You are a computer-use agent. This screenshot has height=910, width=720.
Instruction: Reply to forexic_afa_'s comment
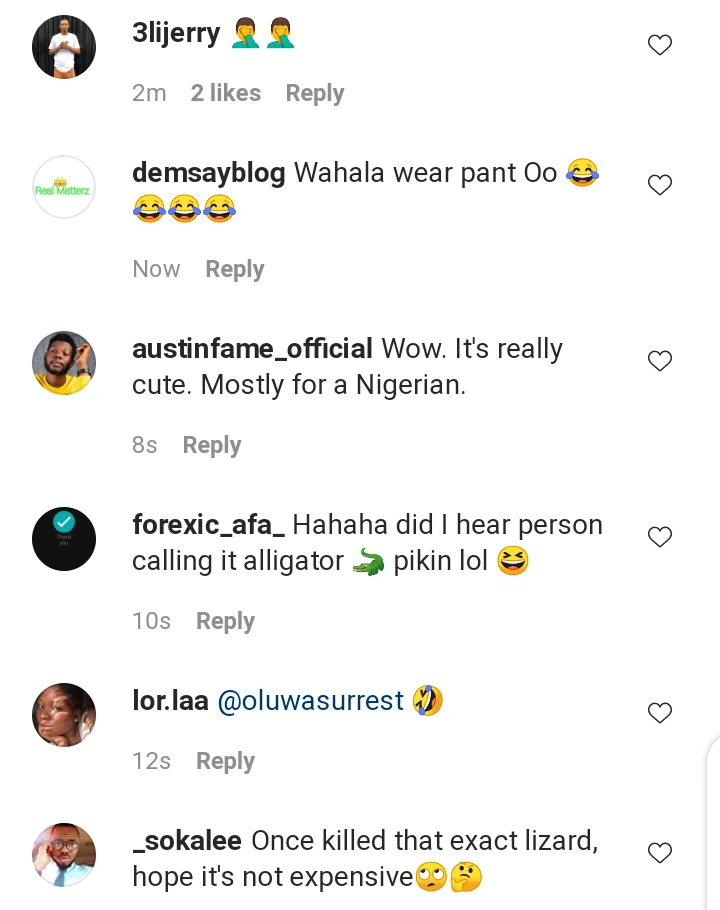point(225,621)
